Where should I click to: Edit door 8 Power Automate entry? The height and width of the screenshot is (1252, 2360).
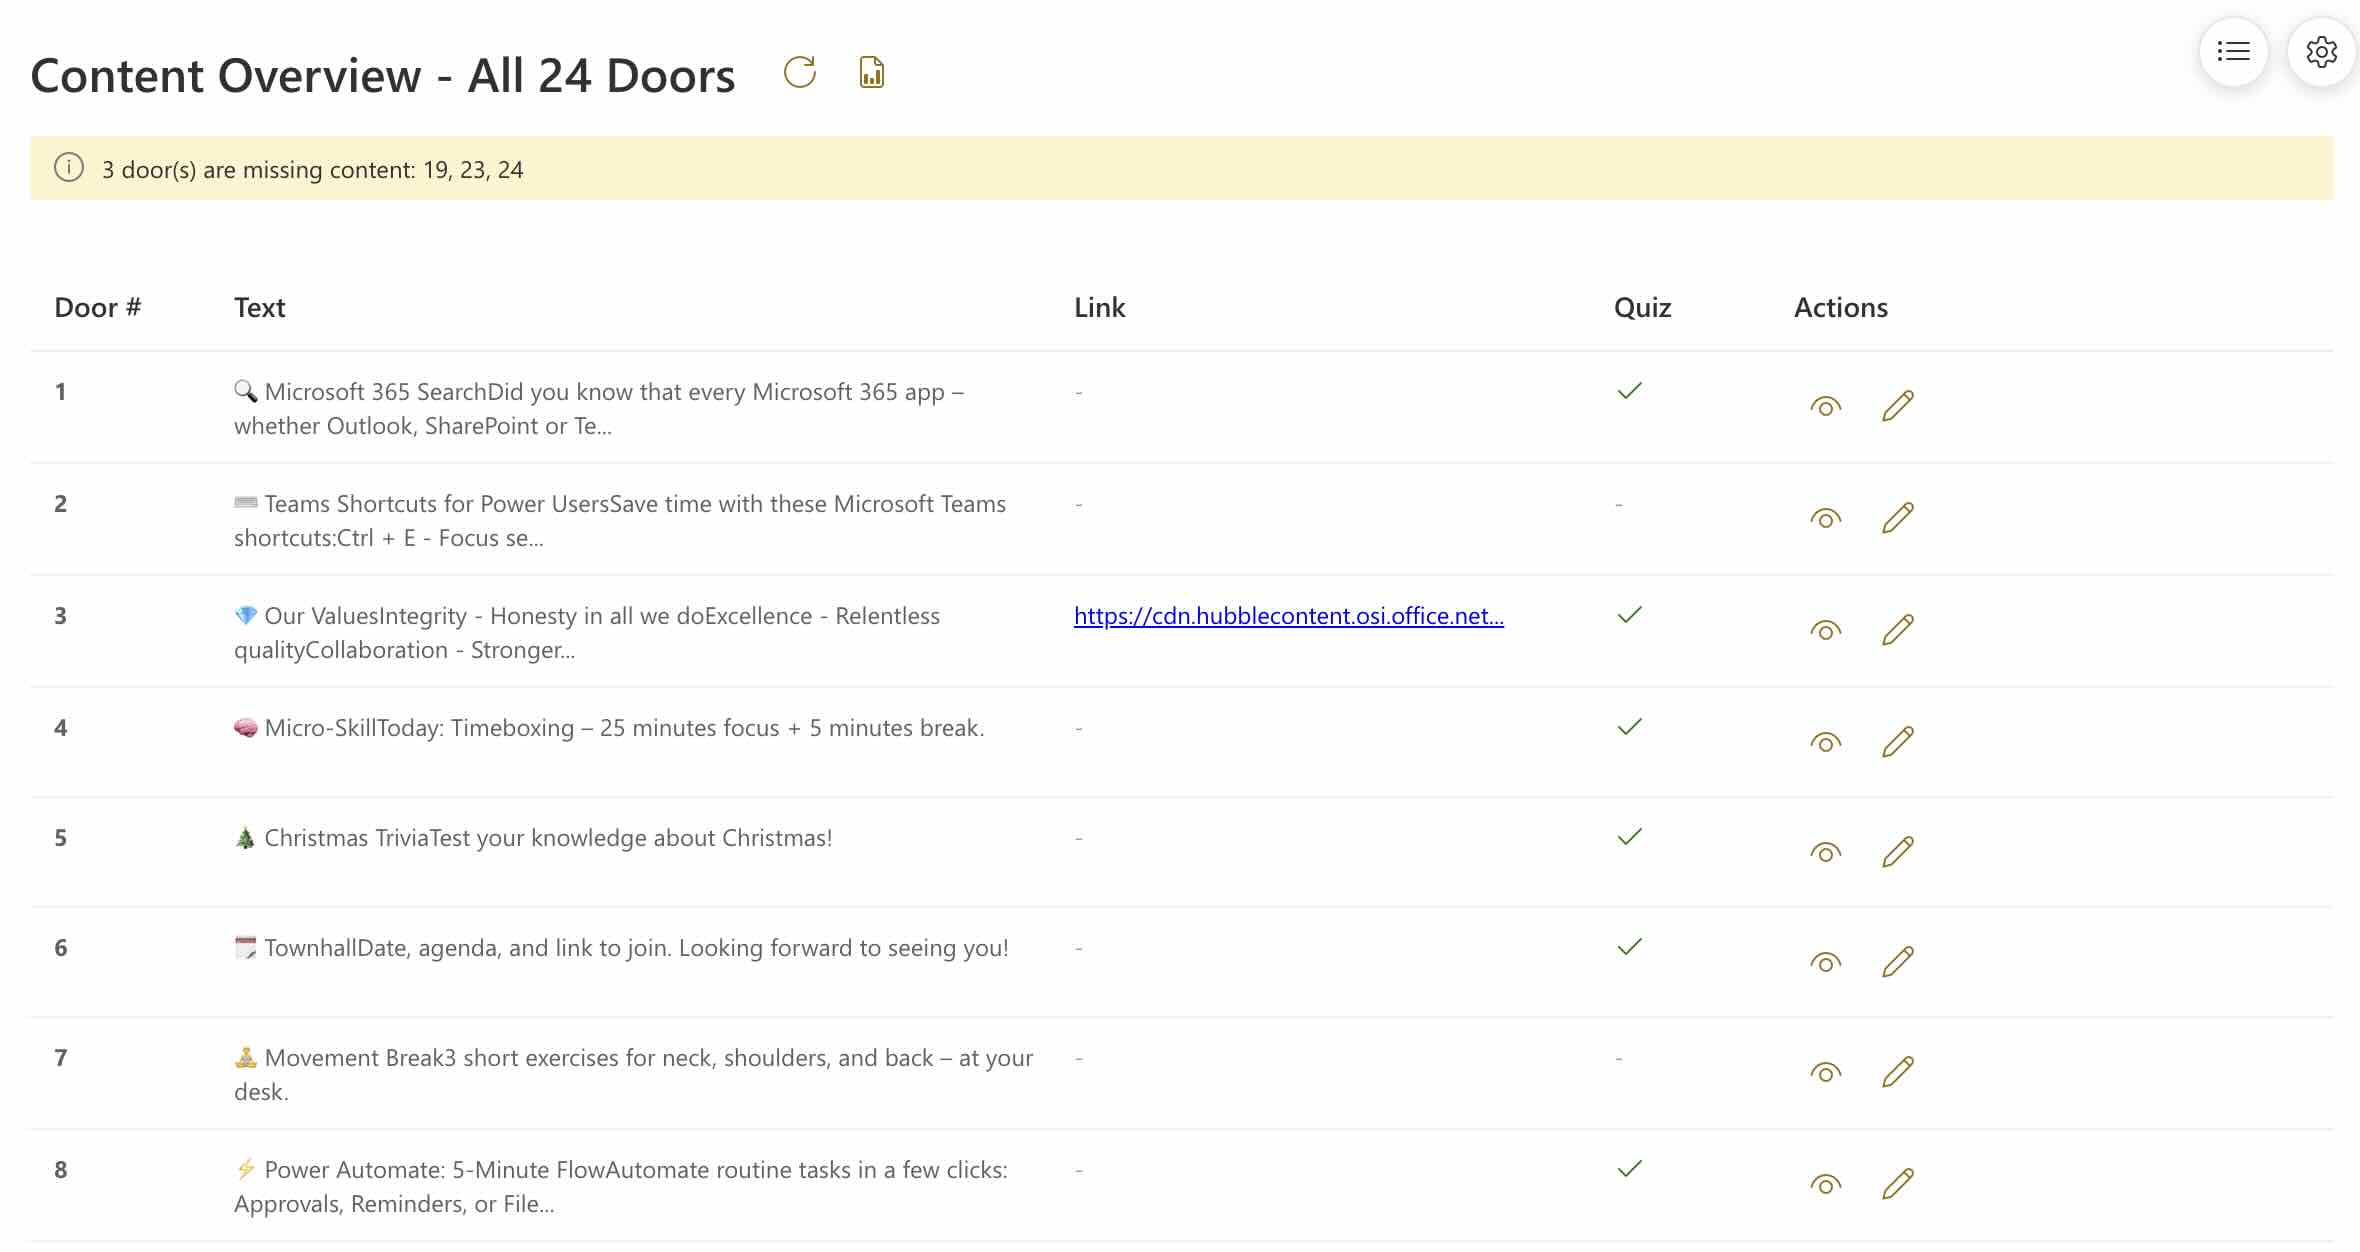pos(1897,1184)
